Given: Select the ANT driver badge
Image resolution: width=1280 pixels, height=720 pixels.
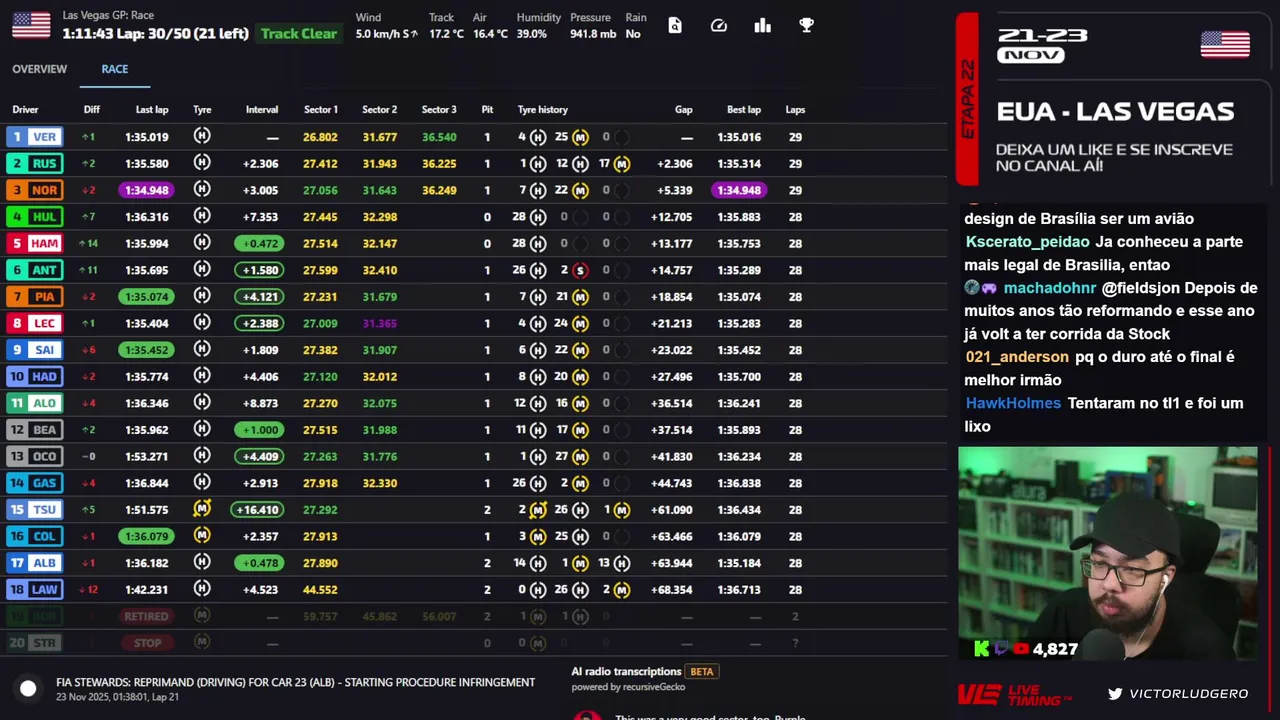Looking at the screenshot, I should 34,270.
